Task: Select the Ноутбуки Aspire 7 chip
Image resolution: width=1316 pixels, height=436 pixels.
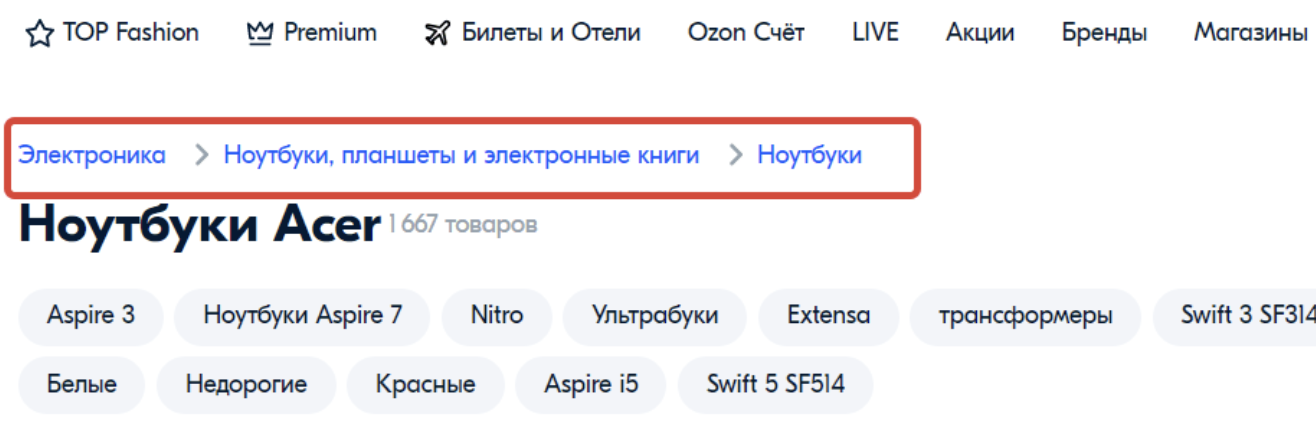Action: click(302, 316)
